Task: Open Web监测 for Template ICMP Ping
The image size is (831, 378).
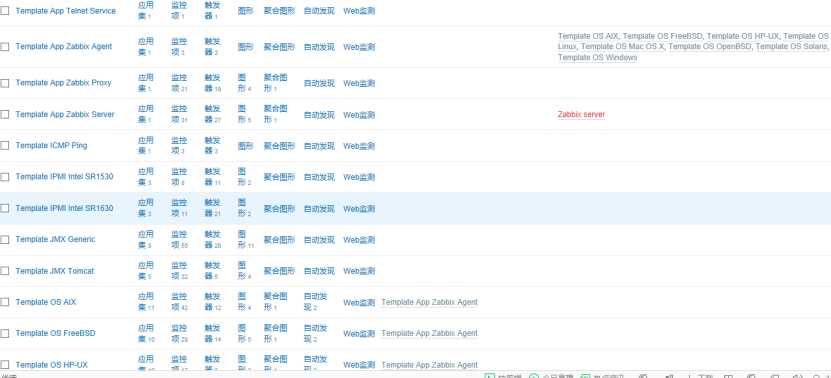Action: [359, 146]
